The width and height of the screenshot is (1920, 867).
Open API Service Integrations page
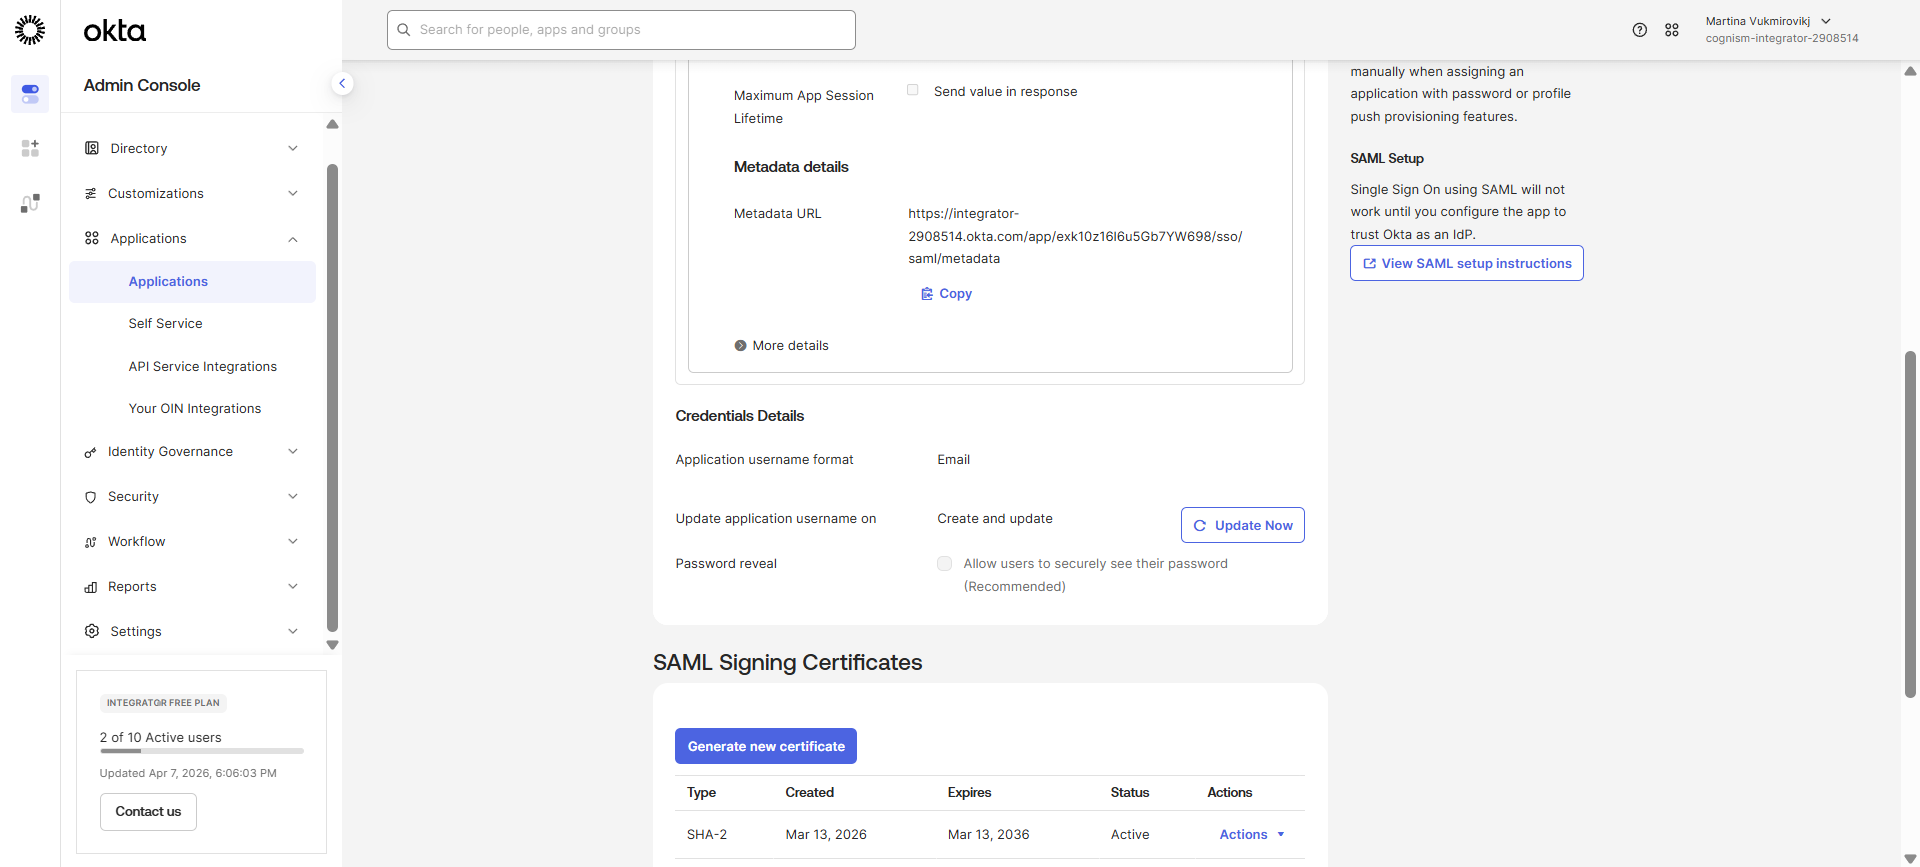coord(202,367)
